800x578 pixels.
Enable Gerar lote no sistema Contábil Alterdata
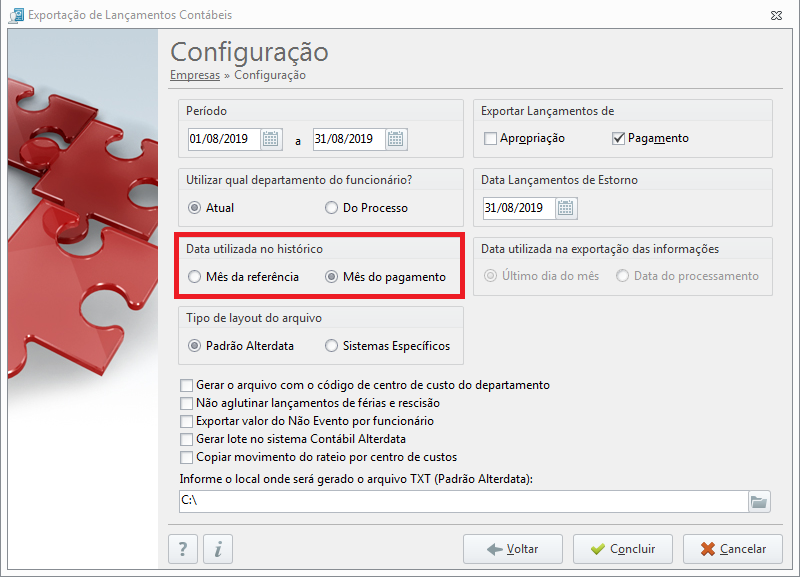click(186, 439)
